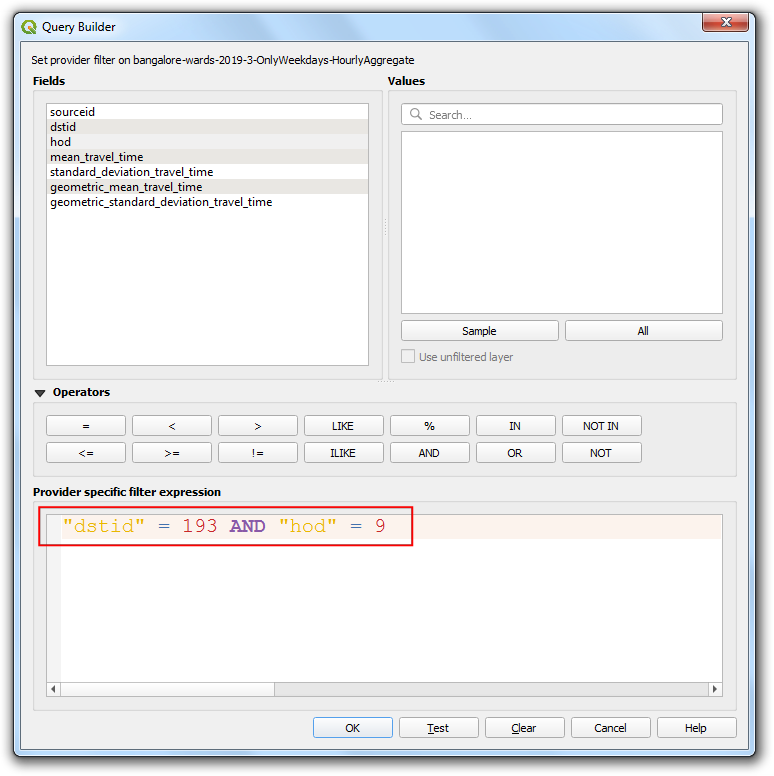Insert the != operator

click(x=257, y=453)
